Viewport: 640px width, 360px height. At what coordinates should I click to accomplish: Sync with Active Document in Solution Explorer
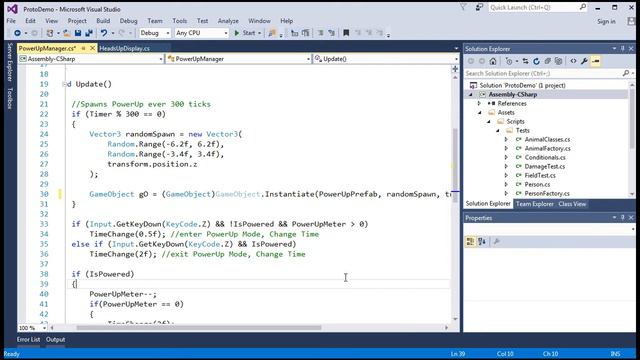pos(525,61)
